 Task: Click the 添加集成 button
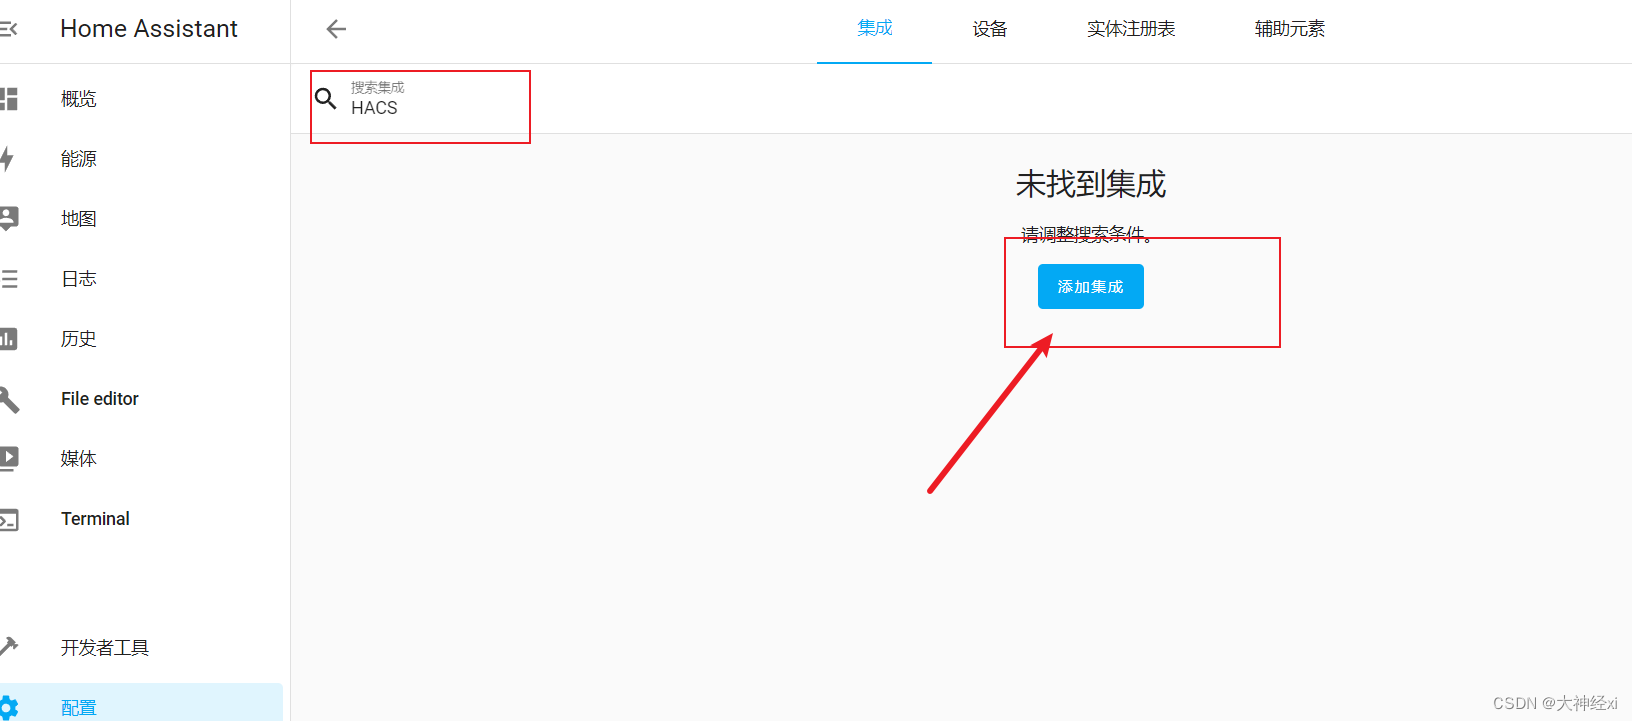(x=1091, y=287)
